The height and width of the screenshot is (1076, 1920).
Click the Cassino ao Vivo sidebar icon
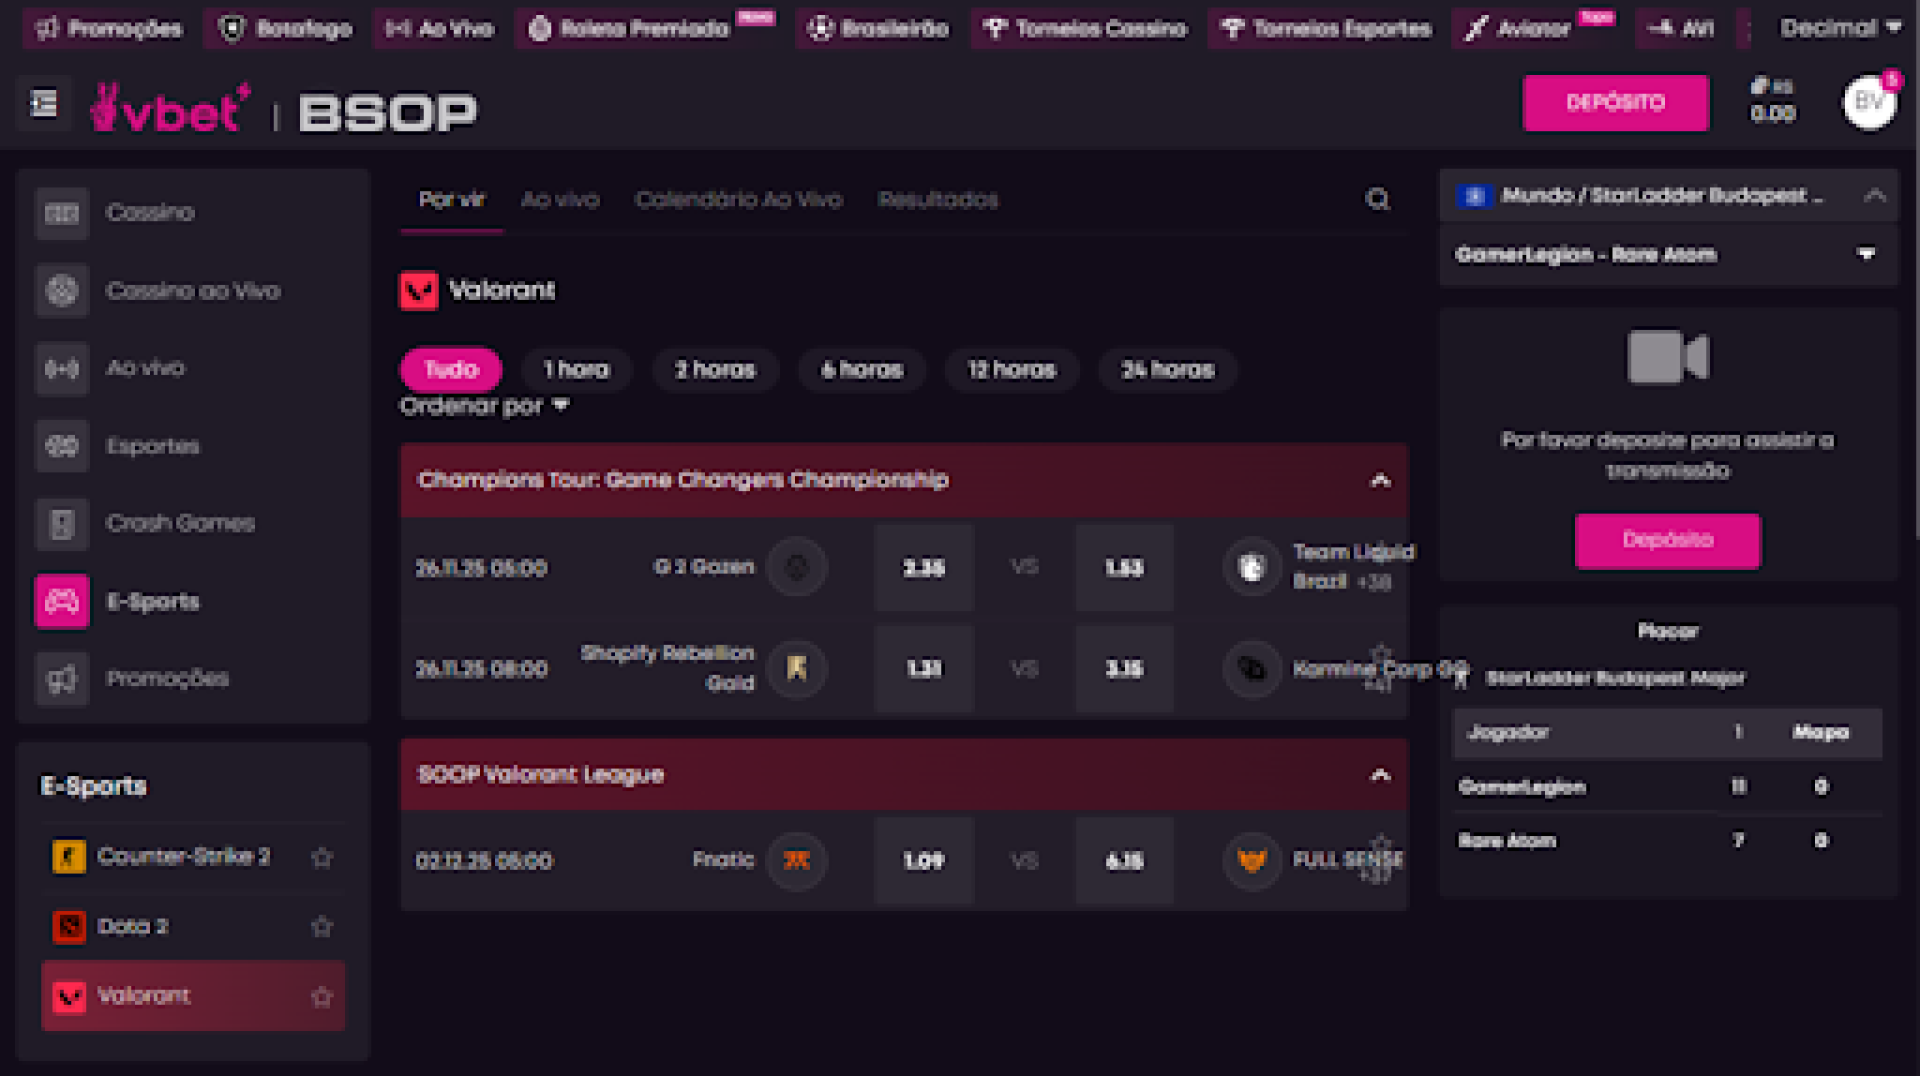click(x=62, y=290)
